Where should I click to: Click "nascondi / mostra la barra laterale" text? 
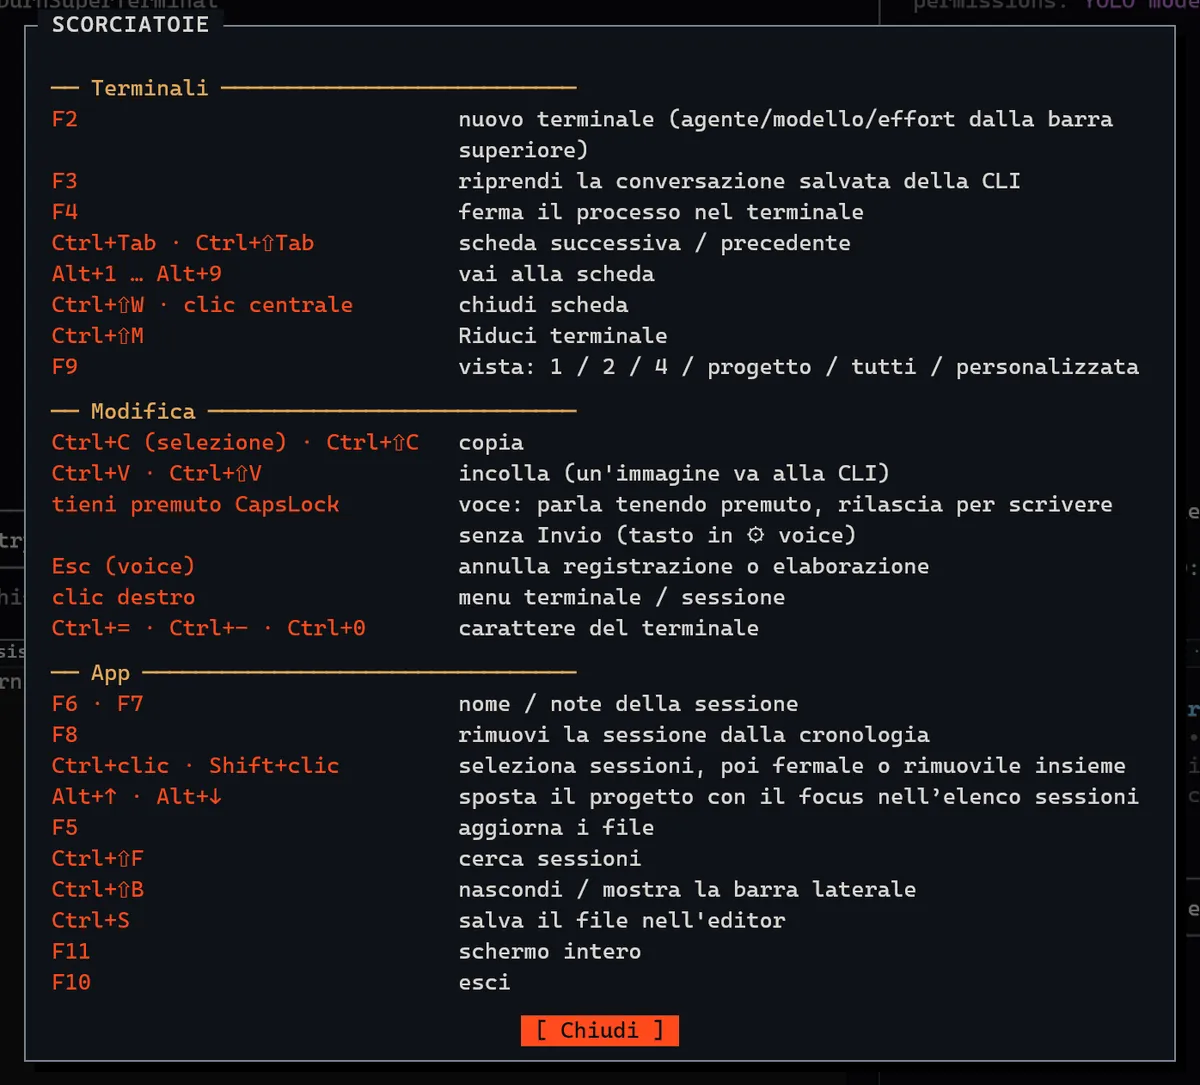tap(687, 890)
